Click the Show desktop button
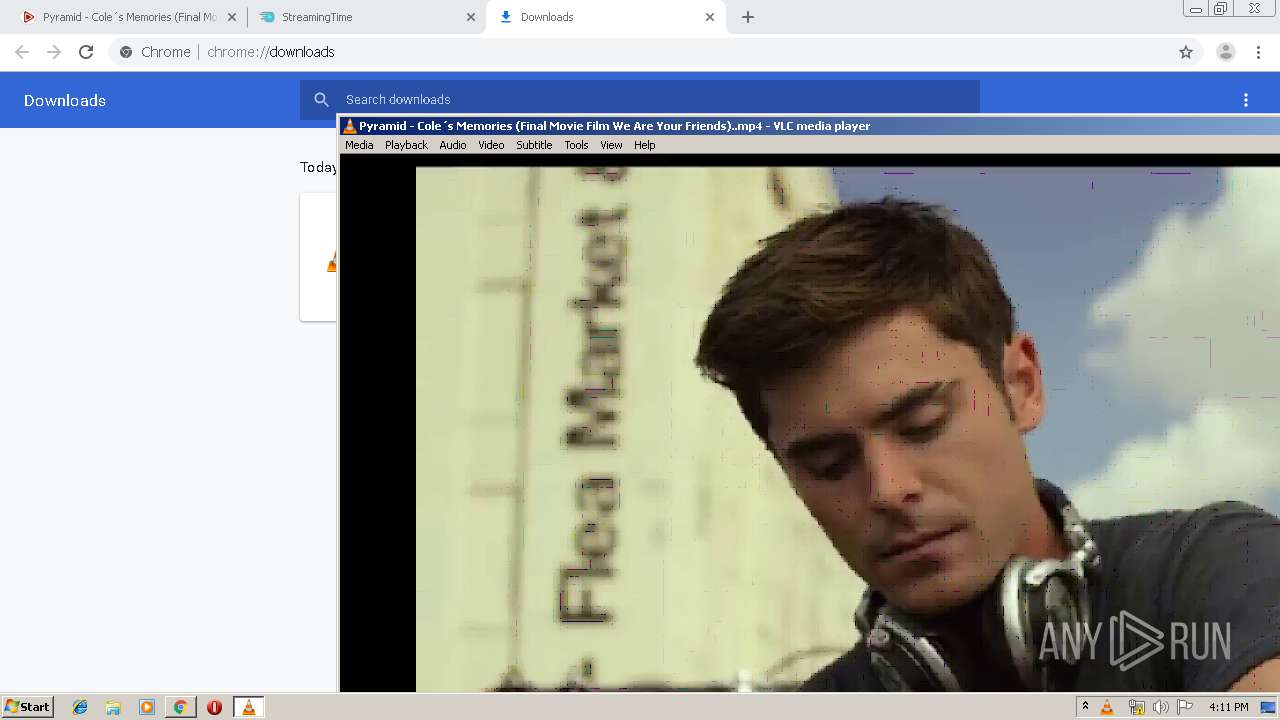The image size is (1280, 720). (x=1269, y=707)
